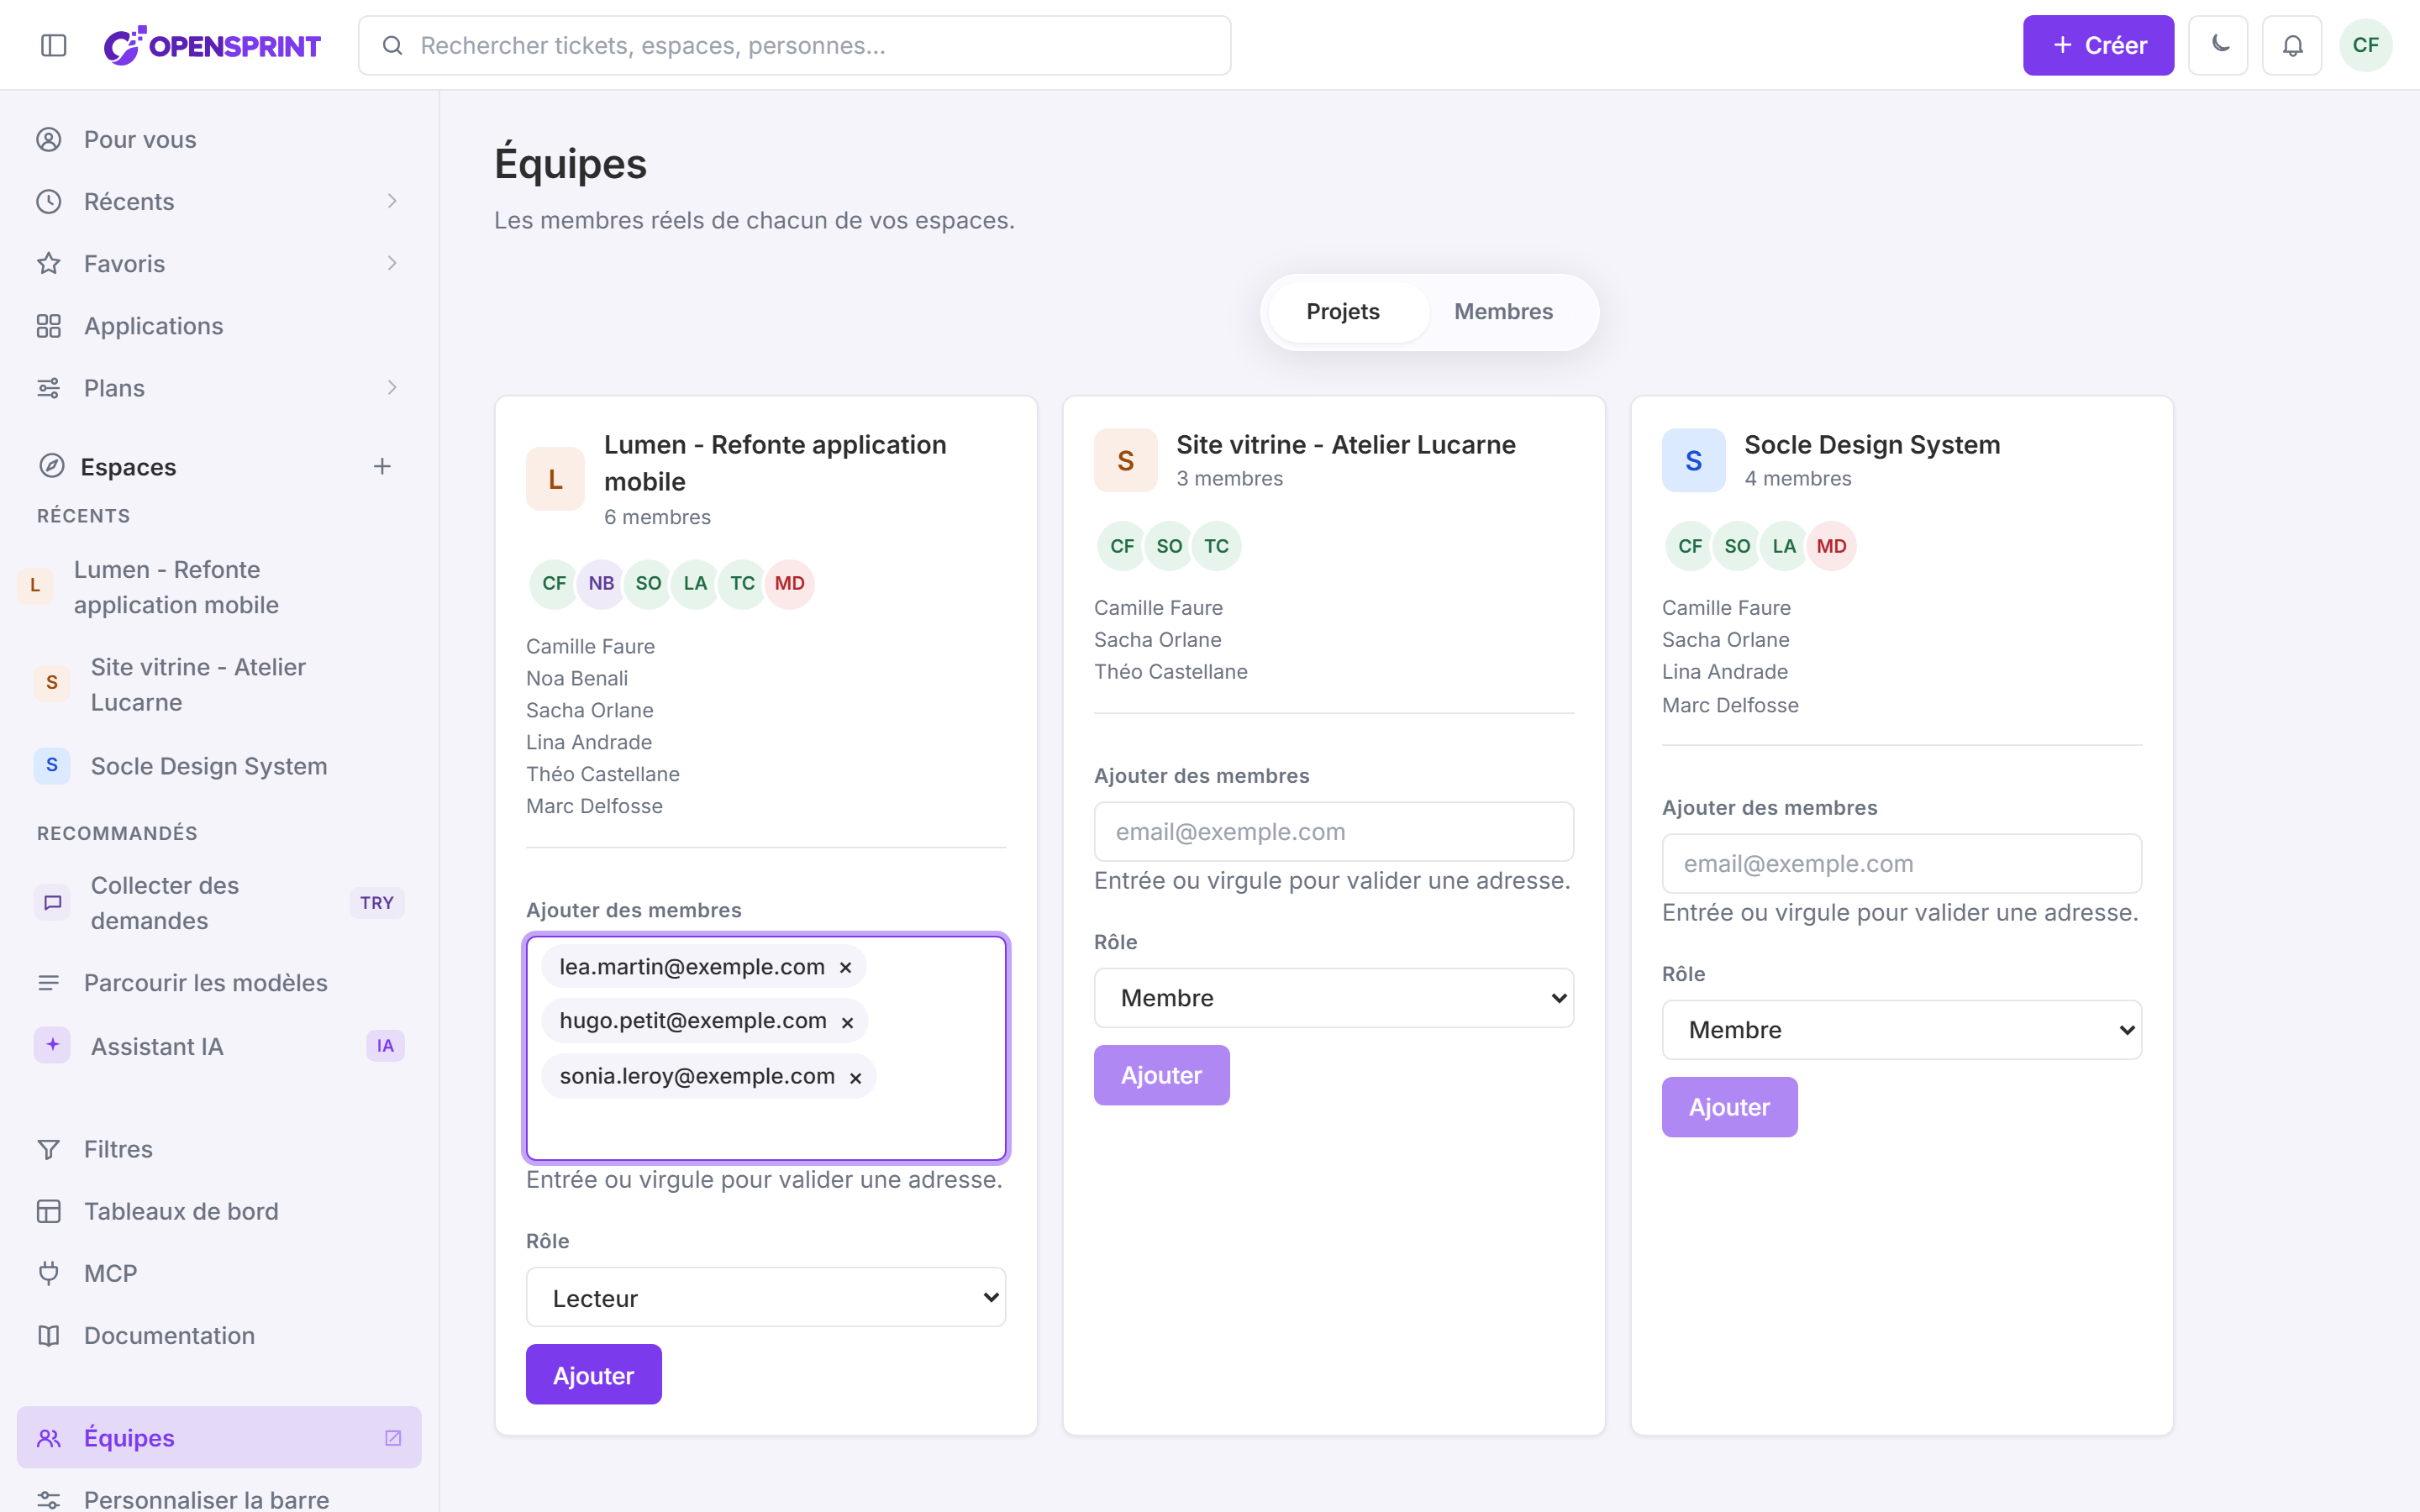Open Applications in sidebar
Viewport: 2420px width, 1512px height.
click(219, 326)
